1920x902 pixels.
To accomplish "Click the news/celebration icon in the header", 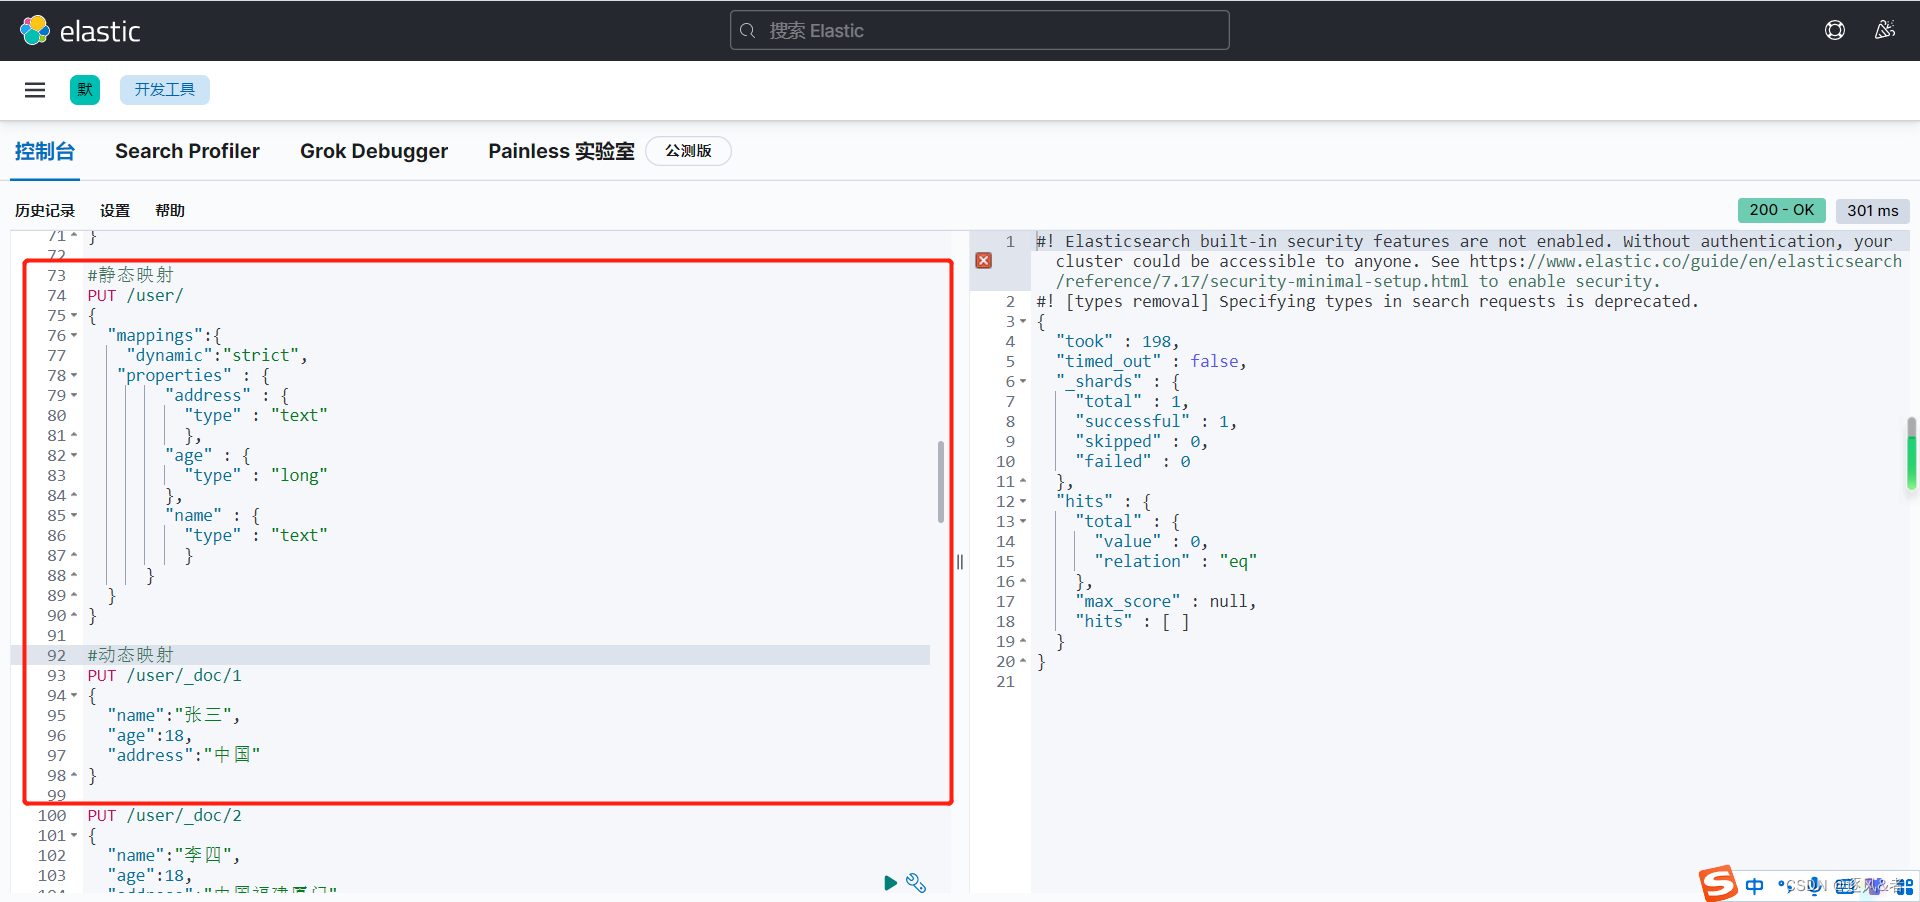I will coord(1885,30).
